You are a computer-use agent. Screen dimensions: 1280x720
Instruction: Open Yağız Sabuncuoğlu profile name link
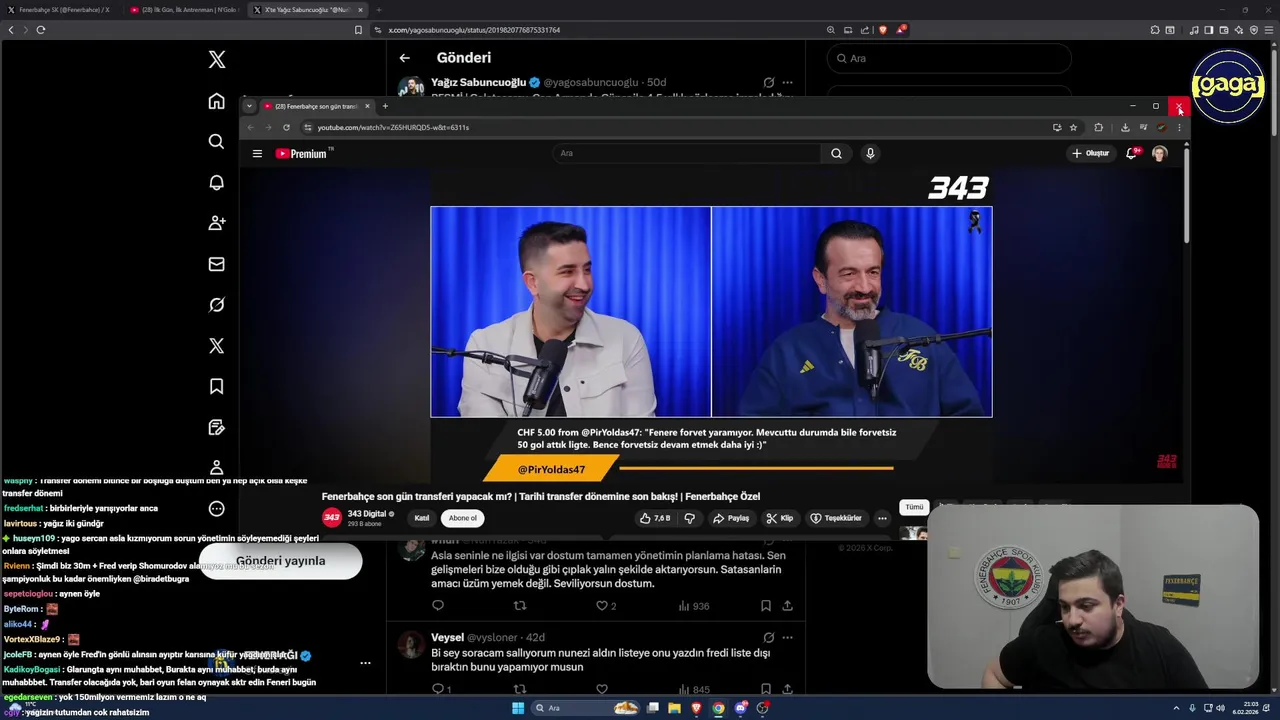(478, 82)
